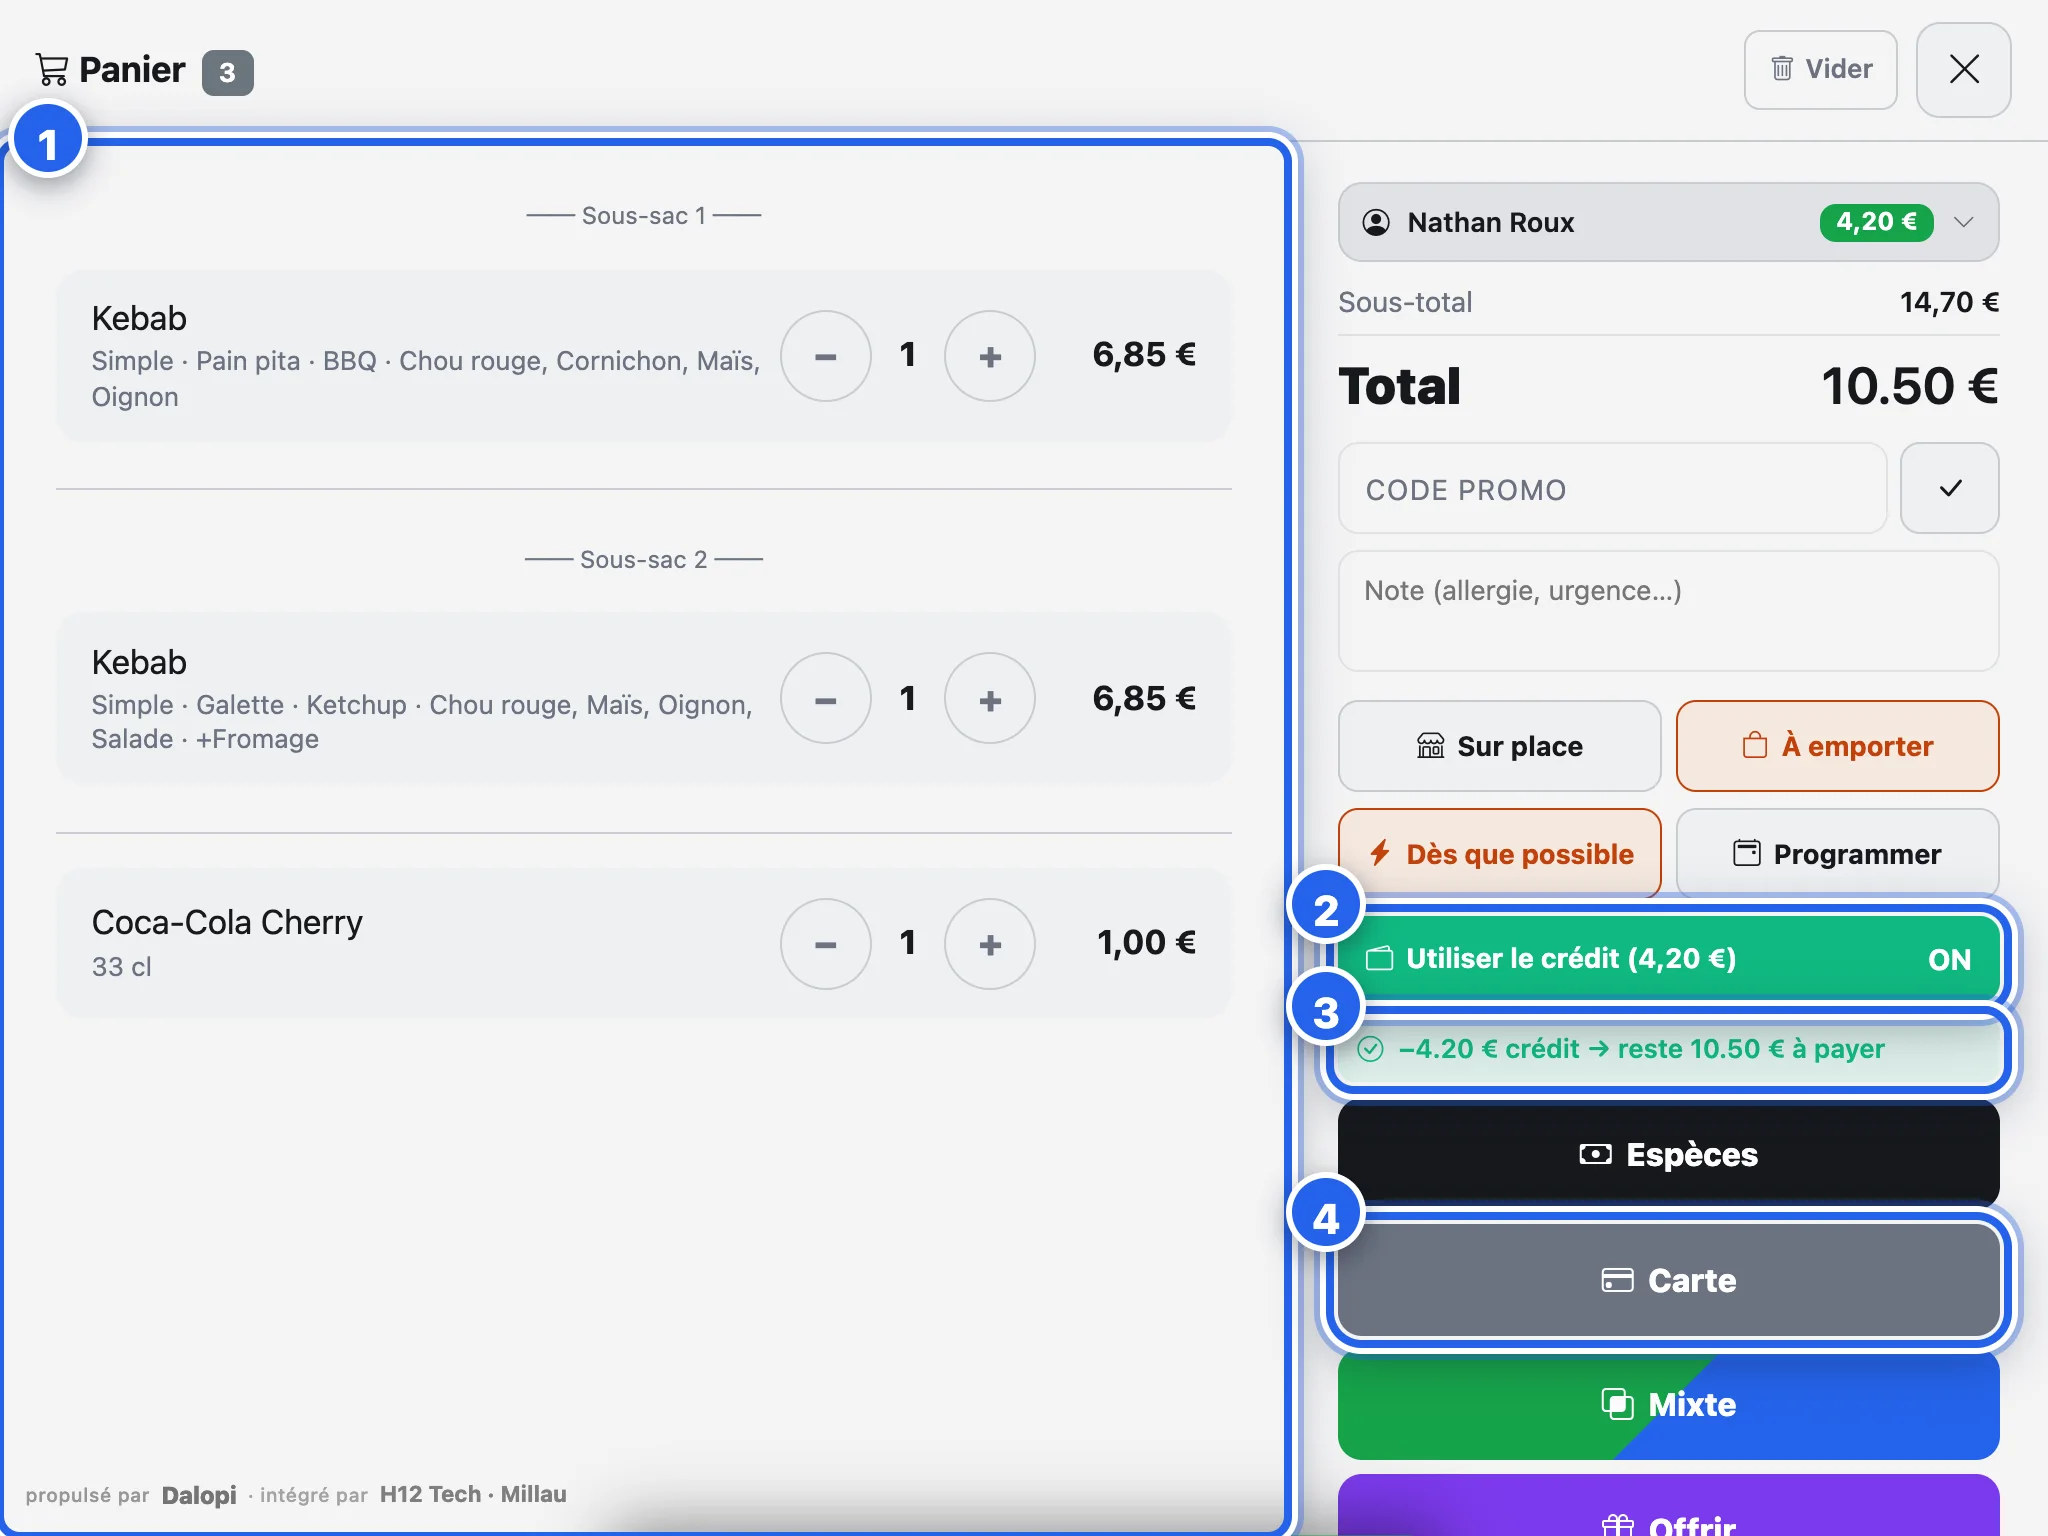Empty the cart with the Vider button
The height and width of the screenshot is (1536, 2048).
[x=1820, y=69]
